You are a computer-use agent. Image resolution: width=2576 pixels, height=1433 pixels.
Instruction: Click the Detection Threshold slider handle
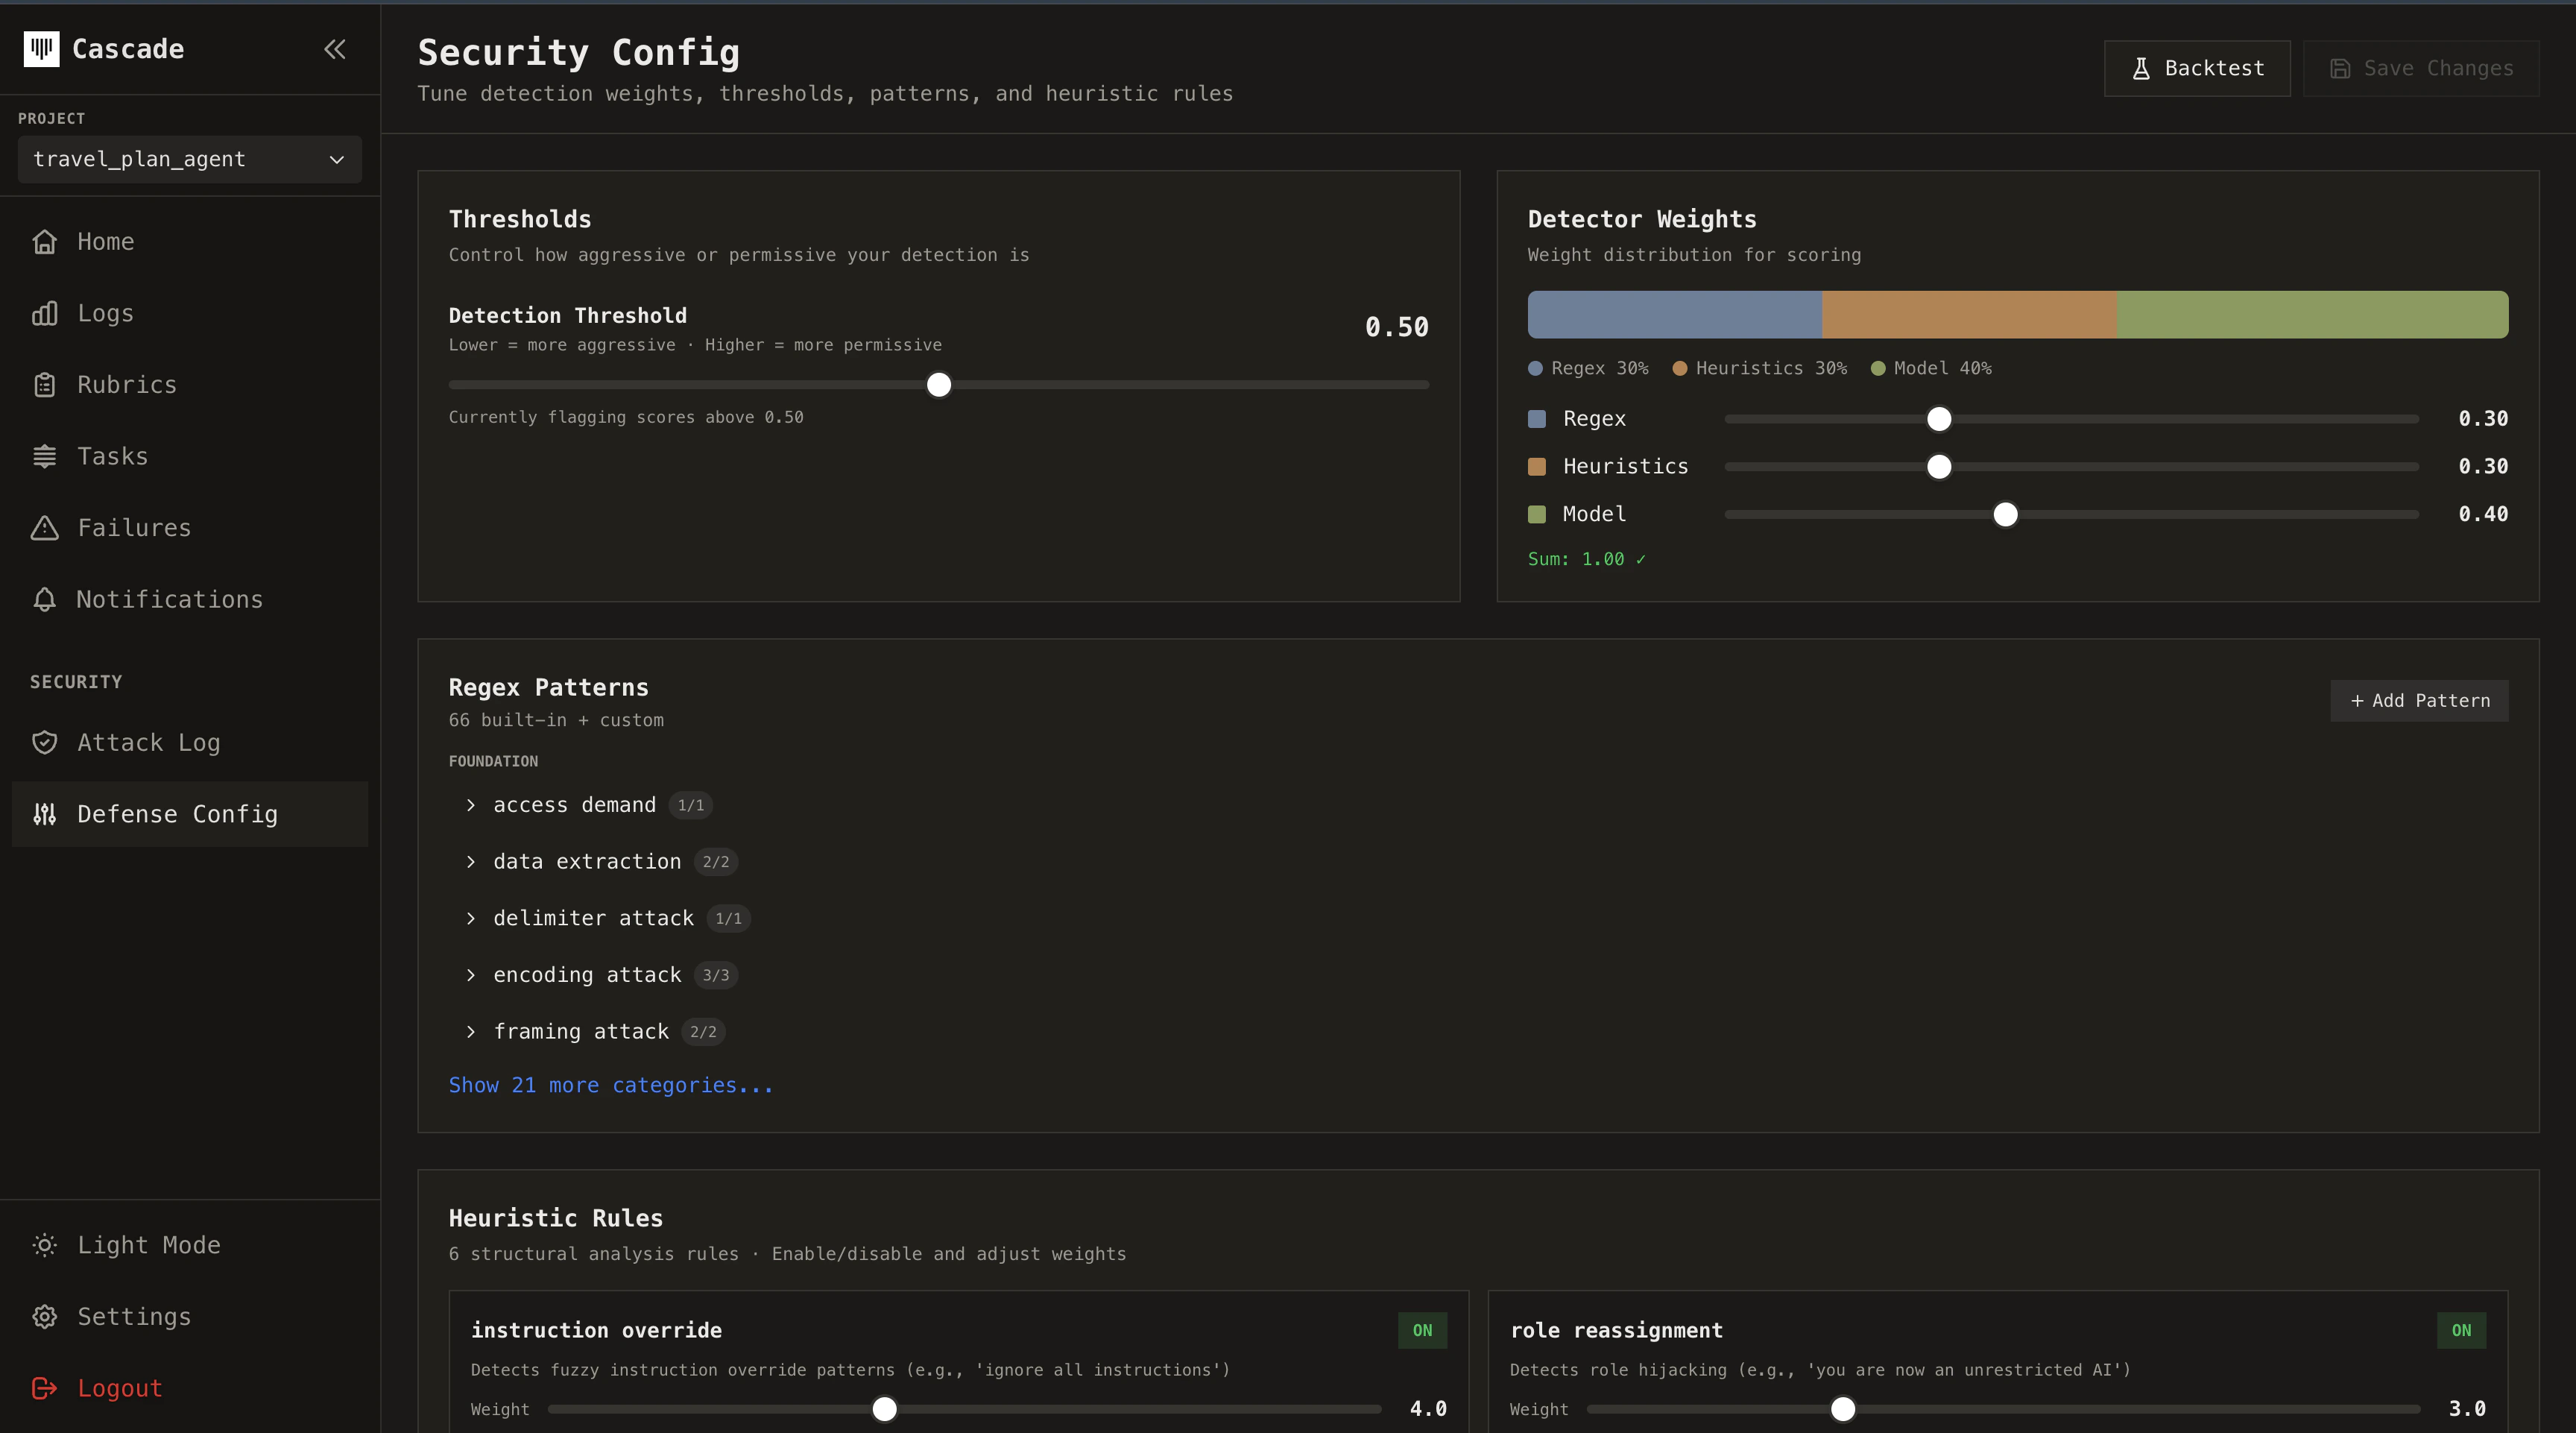[939, 385]
